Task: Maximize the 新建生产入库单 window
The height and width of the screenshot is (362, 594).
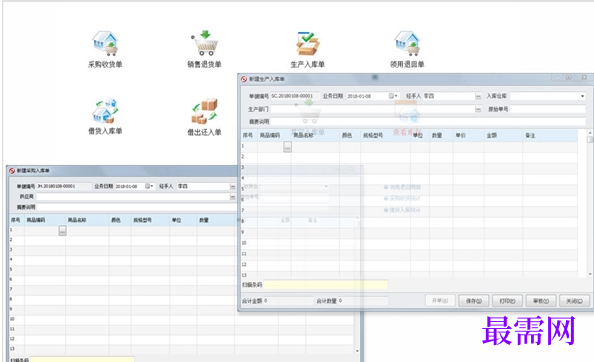Action: tap(569, 77)
